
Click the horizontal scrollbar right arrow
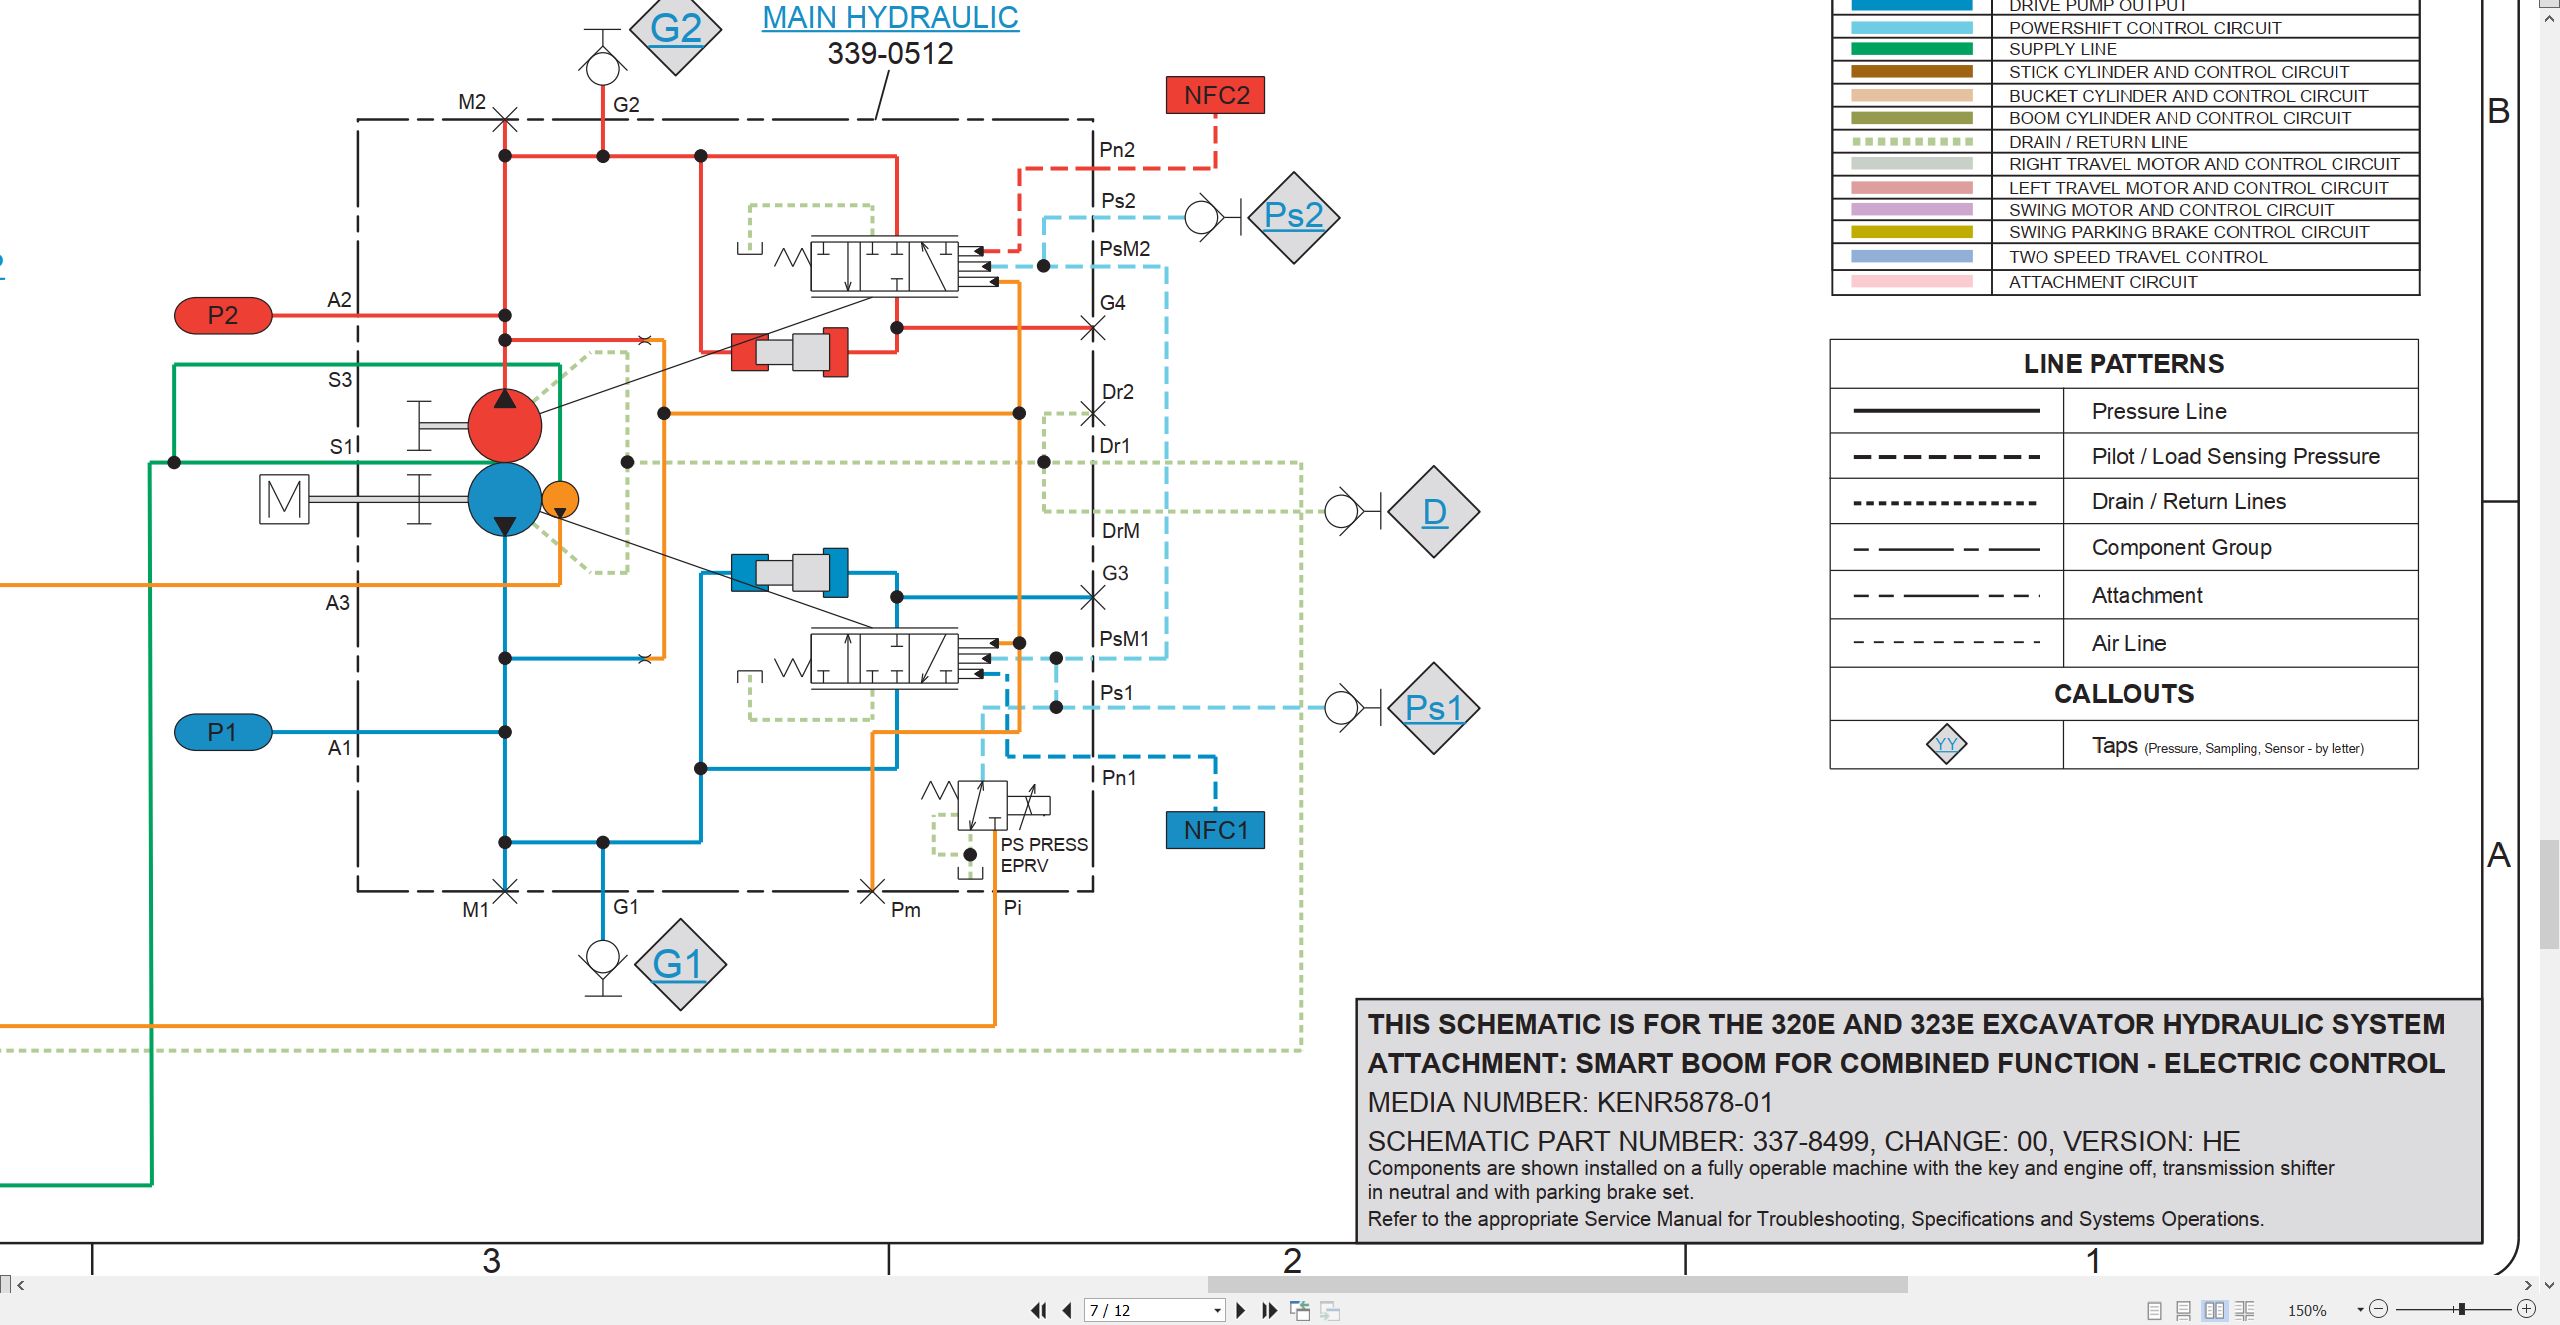point(2529,1285)
